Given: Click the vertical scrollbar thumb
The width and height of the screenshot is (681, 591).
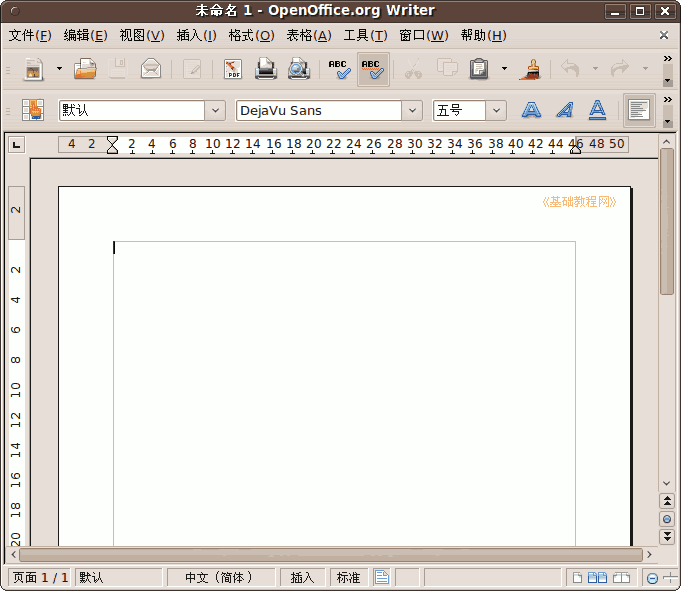Looking at the screenshot, I should click(x=667, y=222).
